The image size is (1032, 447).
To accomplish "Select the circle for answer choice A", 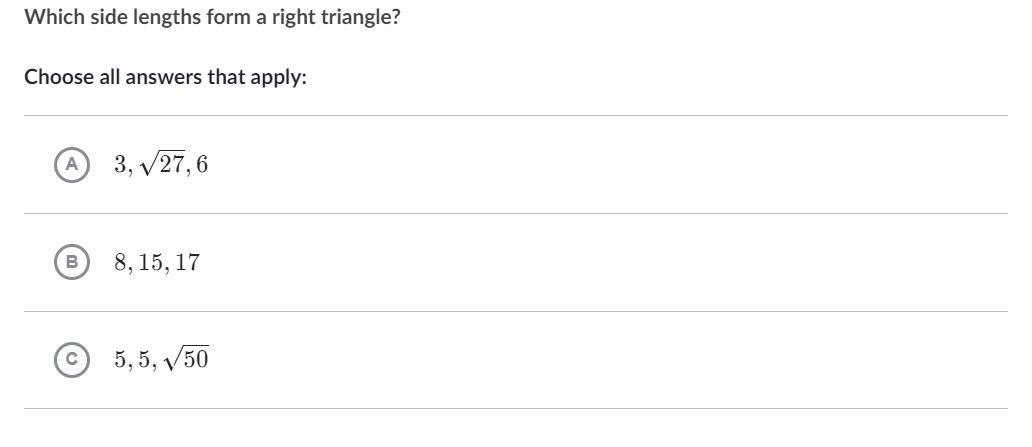I will coord(72,165).
